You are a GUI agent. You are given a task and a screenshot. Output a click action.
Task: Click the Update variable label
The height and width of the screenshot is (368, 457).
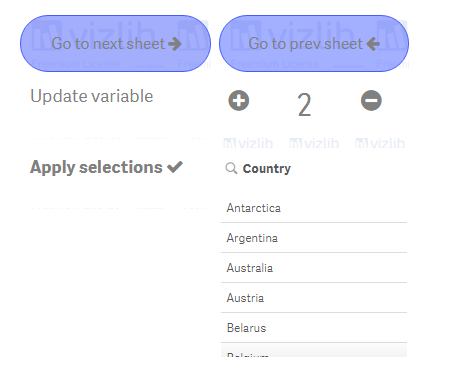92,96
